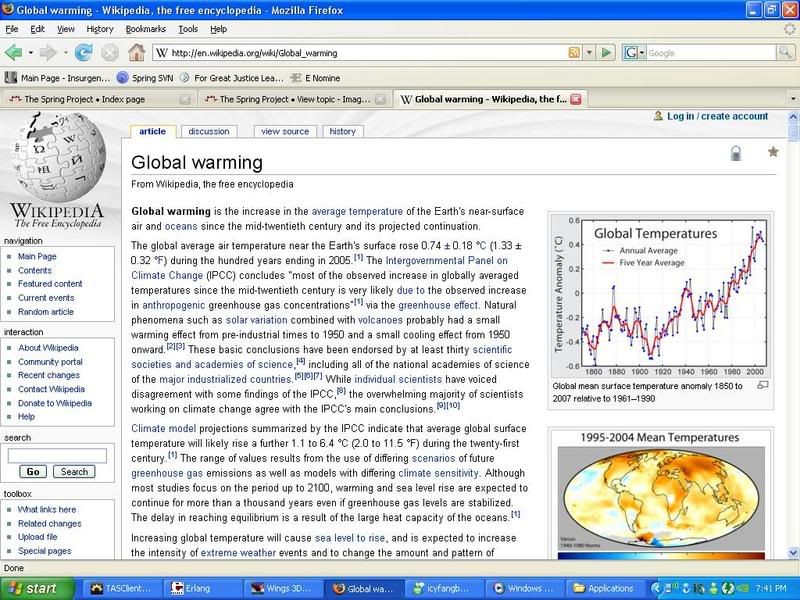Open the View menu
Viewport: 800px width, 600px height.
65,29
